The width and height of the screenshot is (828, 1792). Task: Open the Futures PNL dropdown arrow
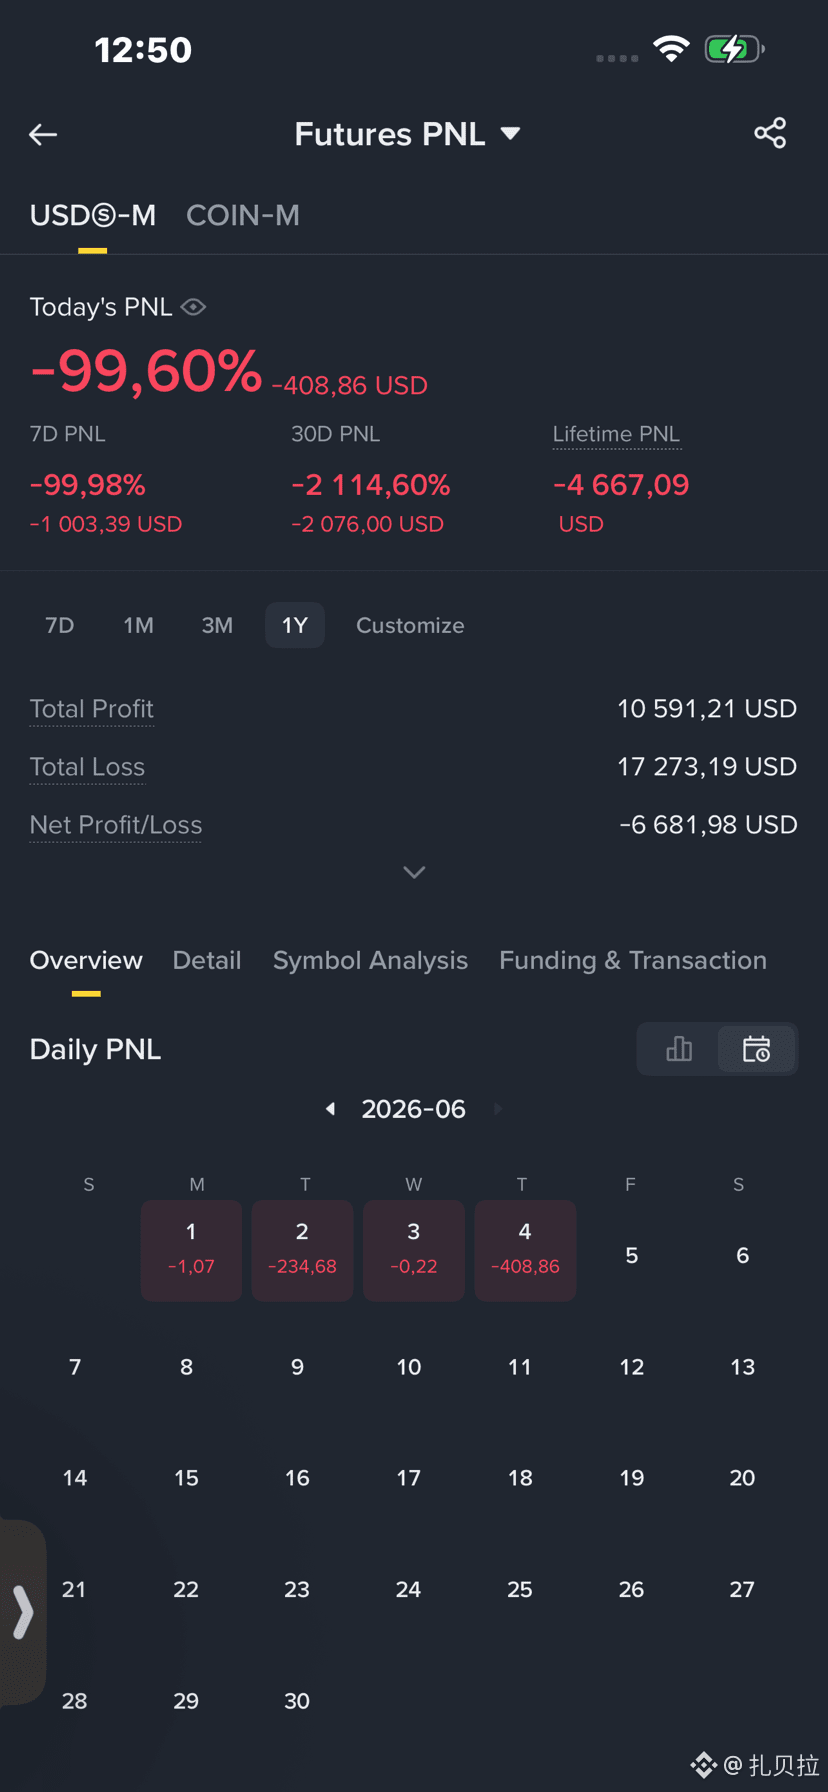510,134
